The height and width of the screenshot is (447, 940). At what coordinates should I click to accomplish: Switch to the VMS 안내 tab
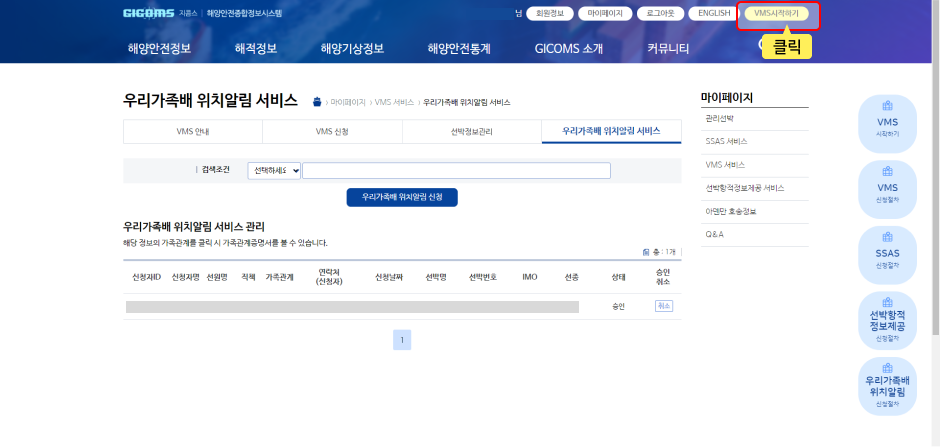tap(192, 132)
